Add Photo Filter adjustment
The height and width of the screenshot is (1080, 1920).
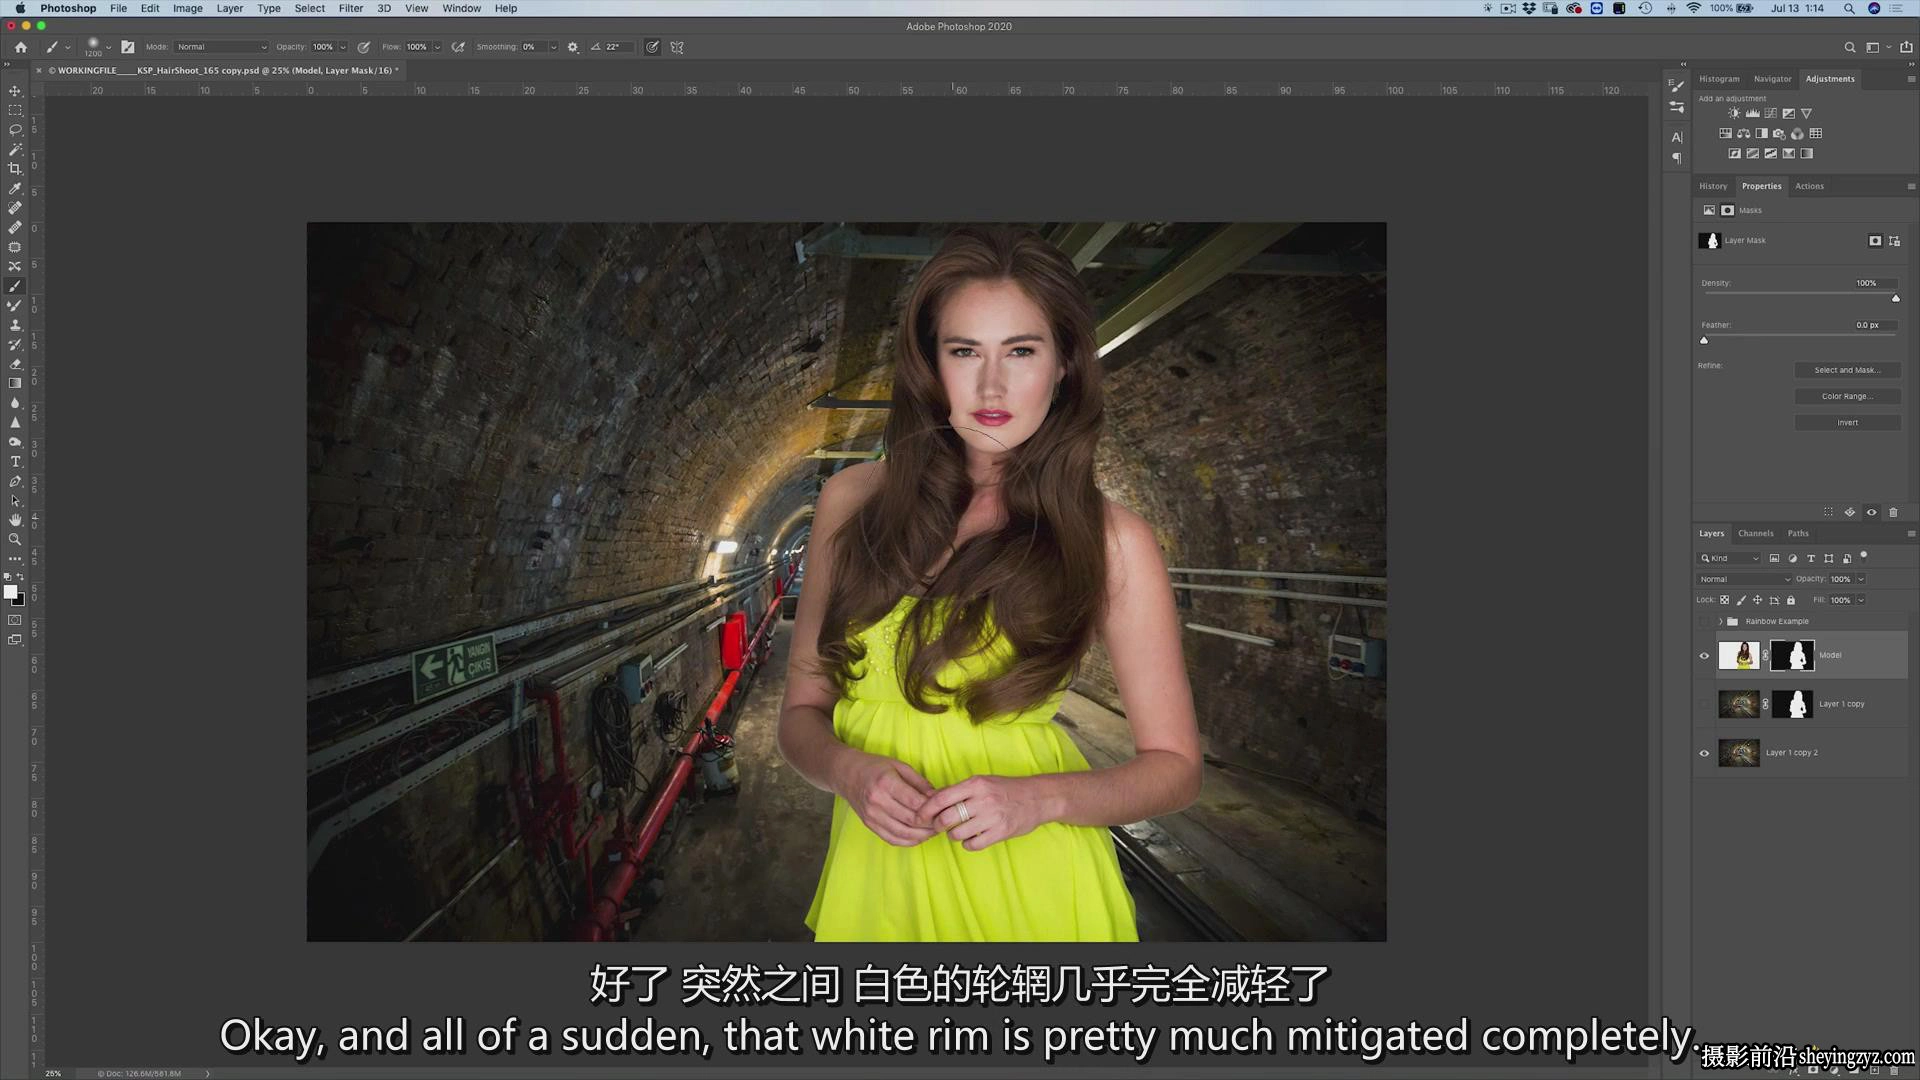pos(1779,133)
